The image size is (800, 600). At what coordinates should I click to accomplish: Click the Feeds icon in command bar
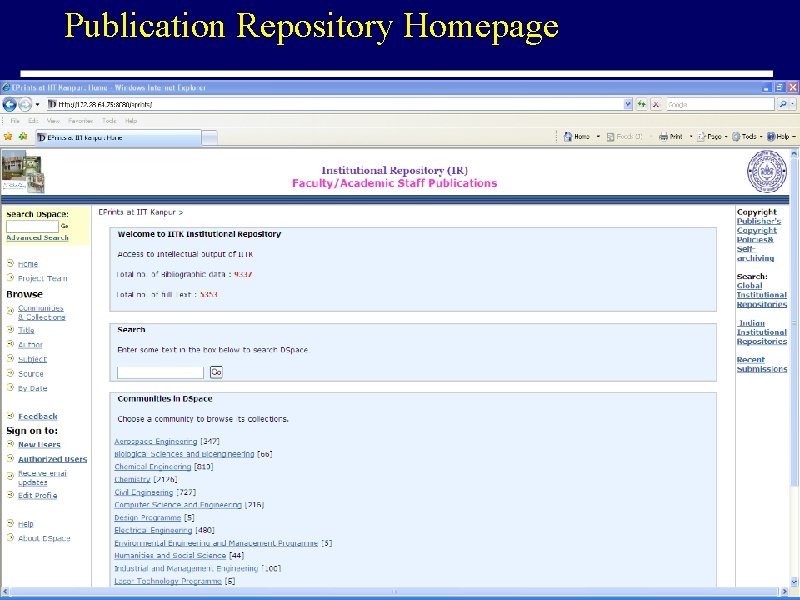(610, 137)
